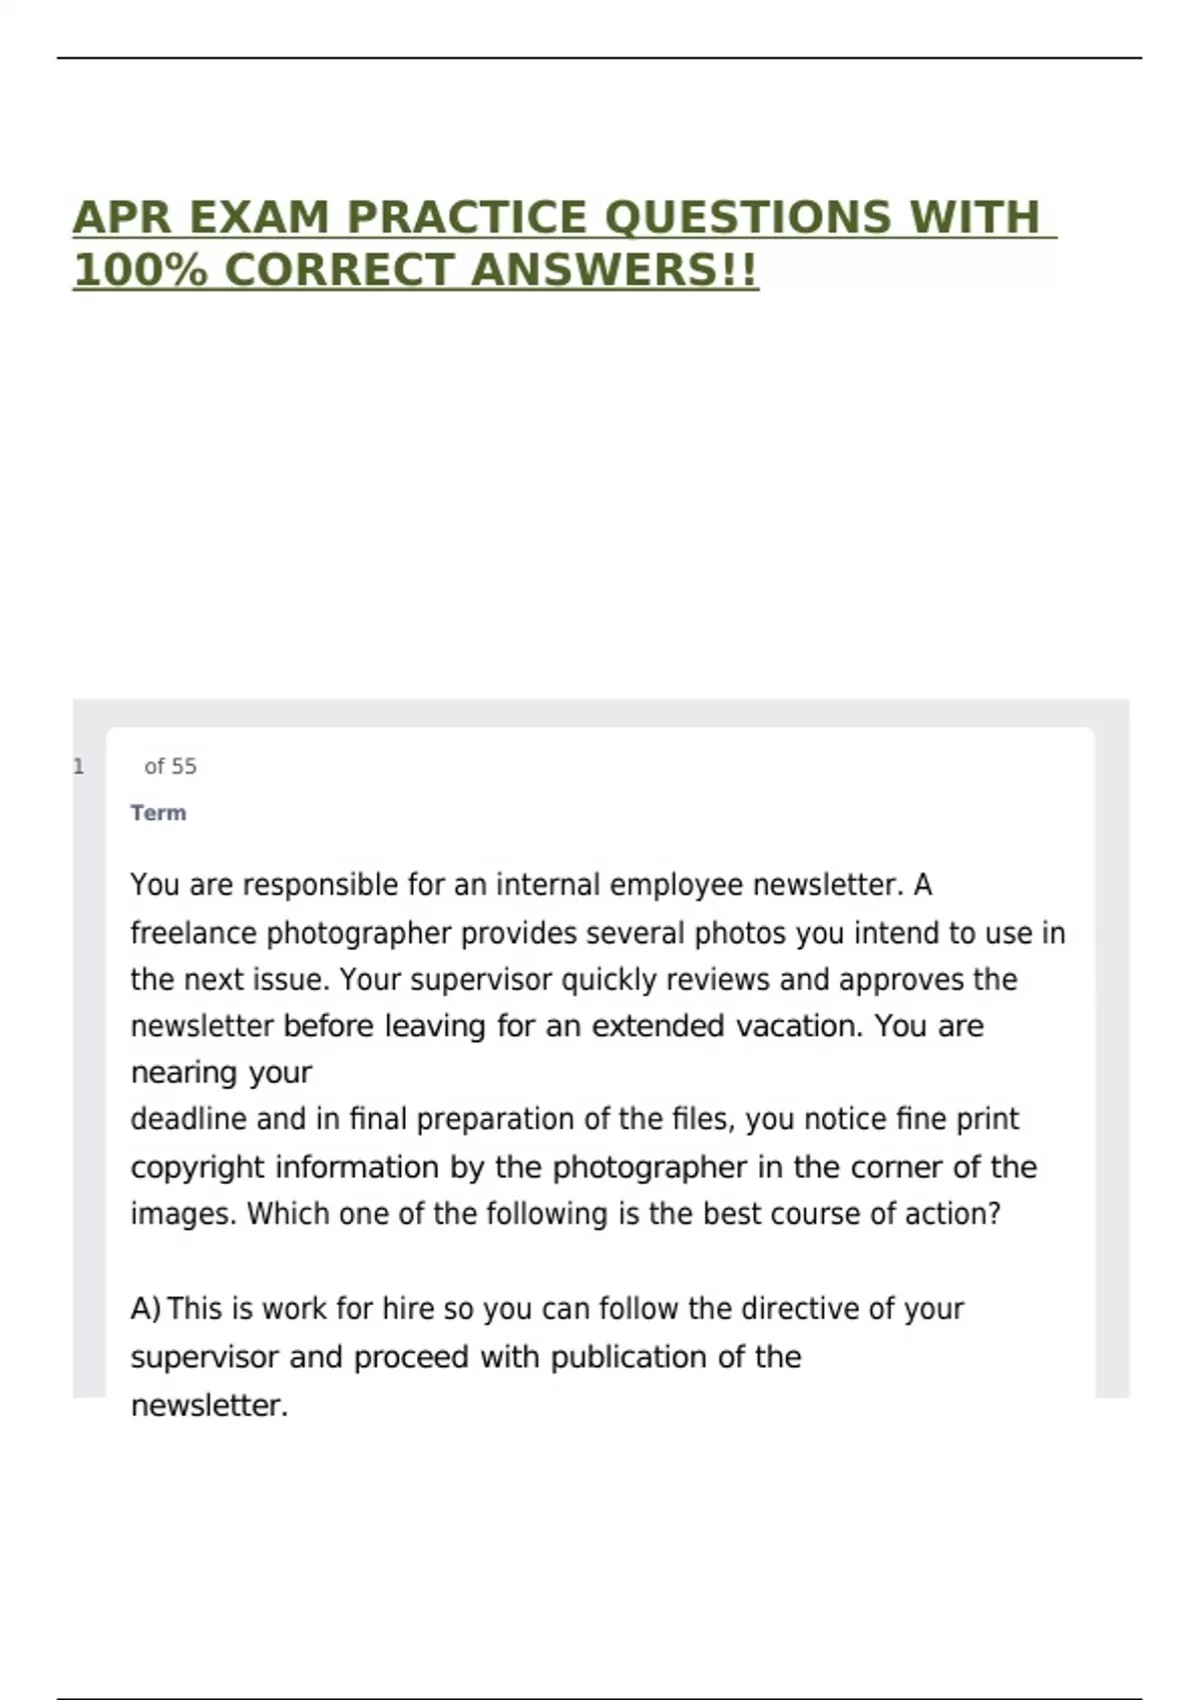Image resolution: width=1200 pixels, height=1700 pixels.
Task: Click the top horizontal page rule
Action: [x=600, y=58]
